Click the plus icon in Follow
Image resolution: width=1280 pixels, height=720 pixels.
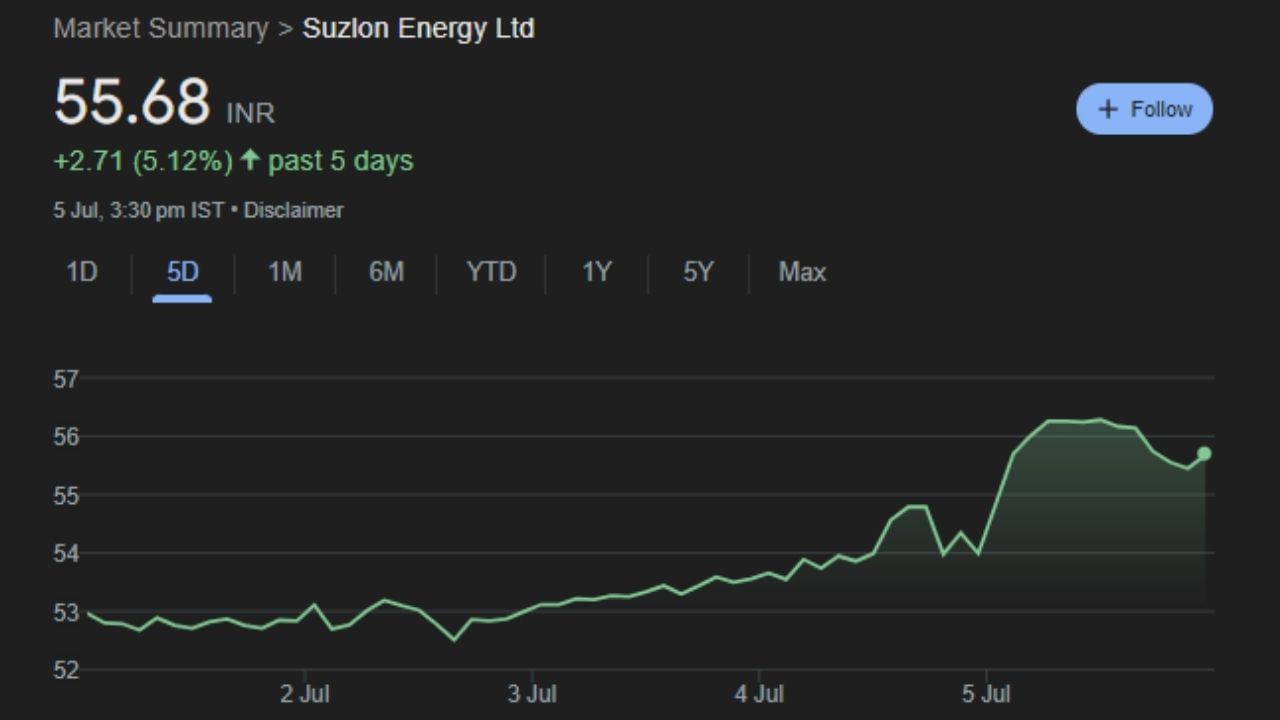[x=1107, y=109]
